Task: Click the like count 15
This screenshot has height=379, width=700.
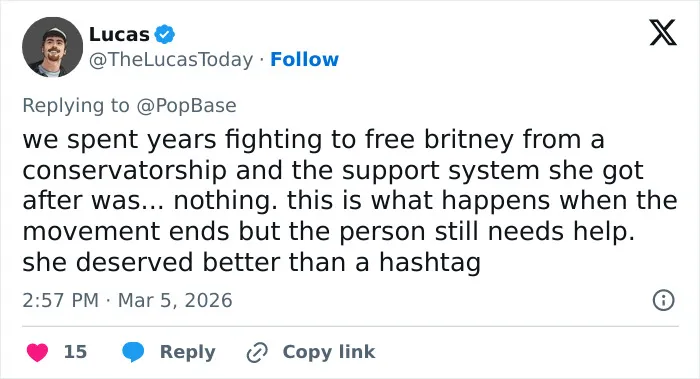Action: pyautogui.click(x=75, y=352)
